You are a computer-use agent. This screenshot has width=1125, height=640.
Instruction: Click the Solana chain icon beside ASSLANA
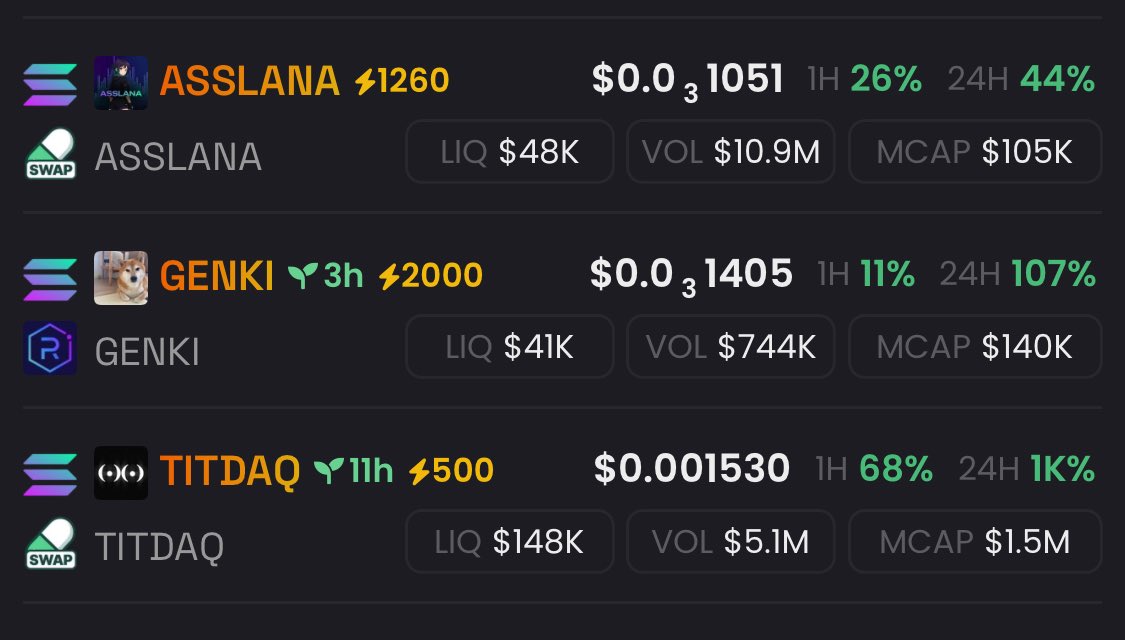50,83
